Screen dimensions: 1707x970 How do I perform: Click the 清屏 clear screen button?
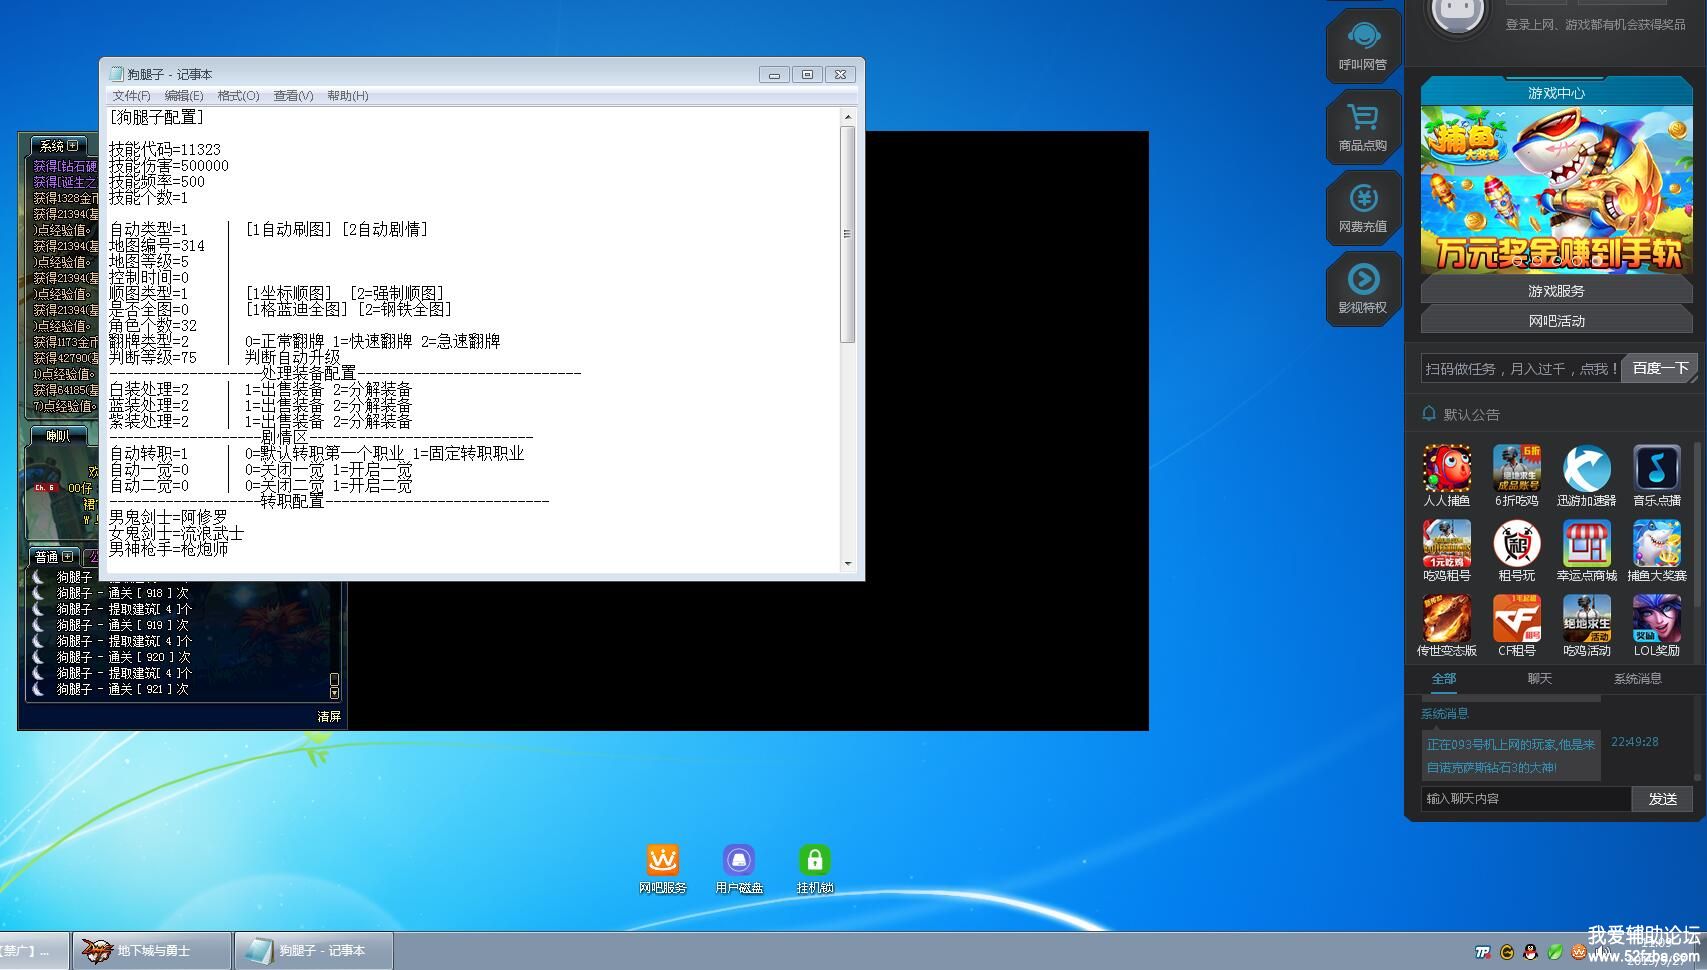click(x=329, y=716)
